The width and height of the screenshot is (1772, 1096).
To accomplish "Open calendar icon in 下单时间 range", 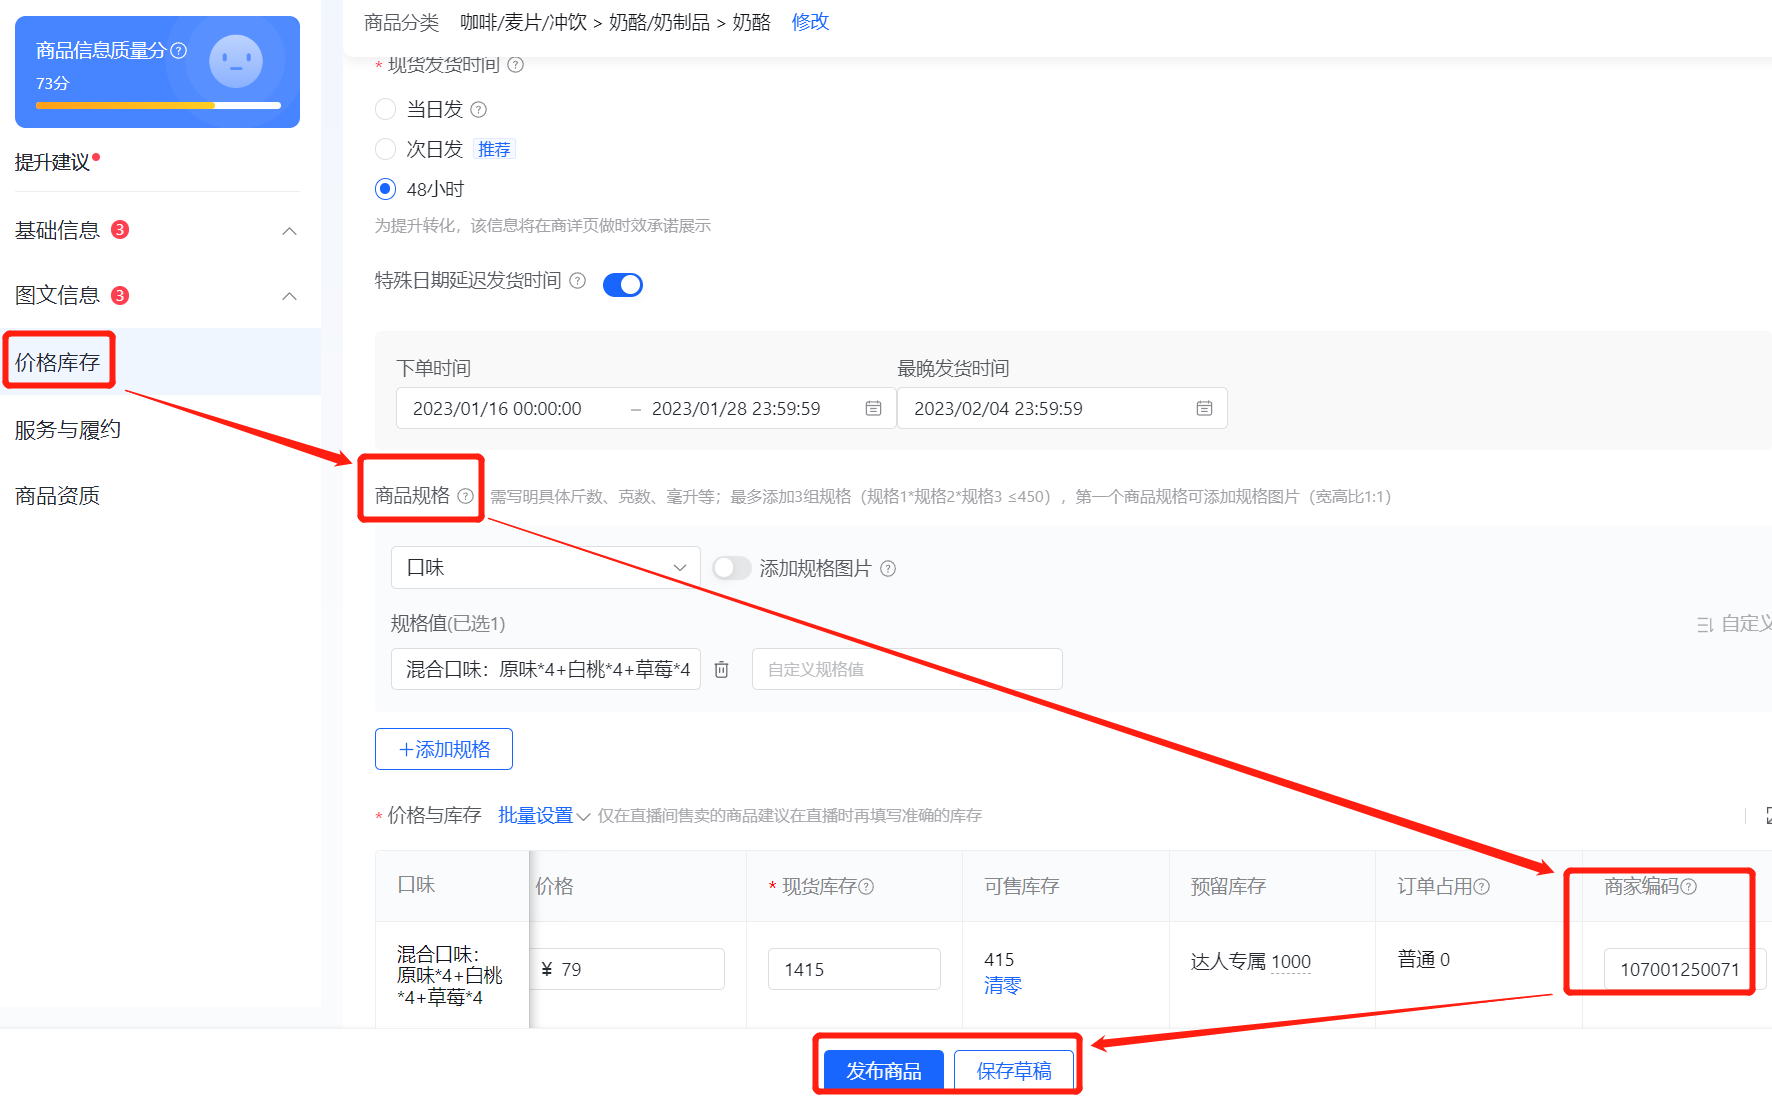I will [873, 408].
